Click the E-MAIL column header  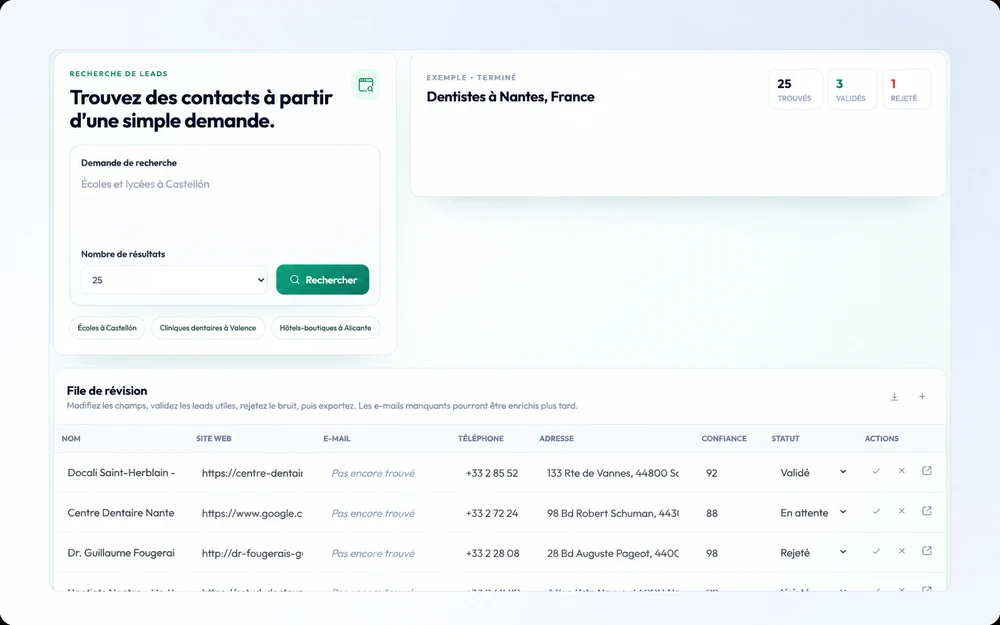click(337, 439)
